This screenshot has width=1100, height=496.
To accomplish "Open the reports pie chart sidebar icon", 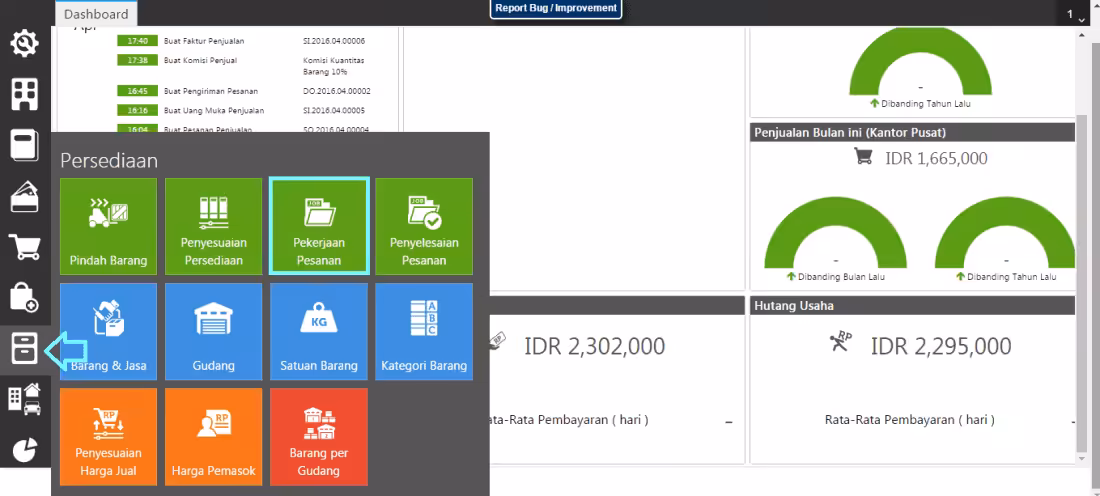I will 25,450.
